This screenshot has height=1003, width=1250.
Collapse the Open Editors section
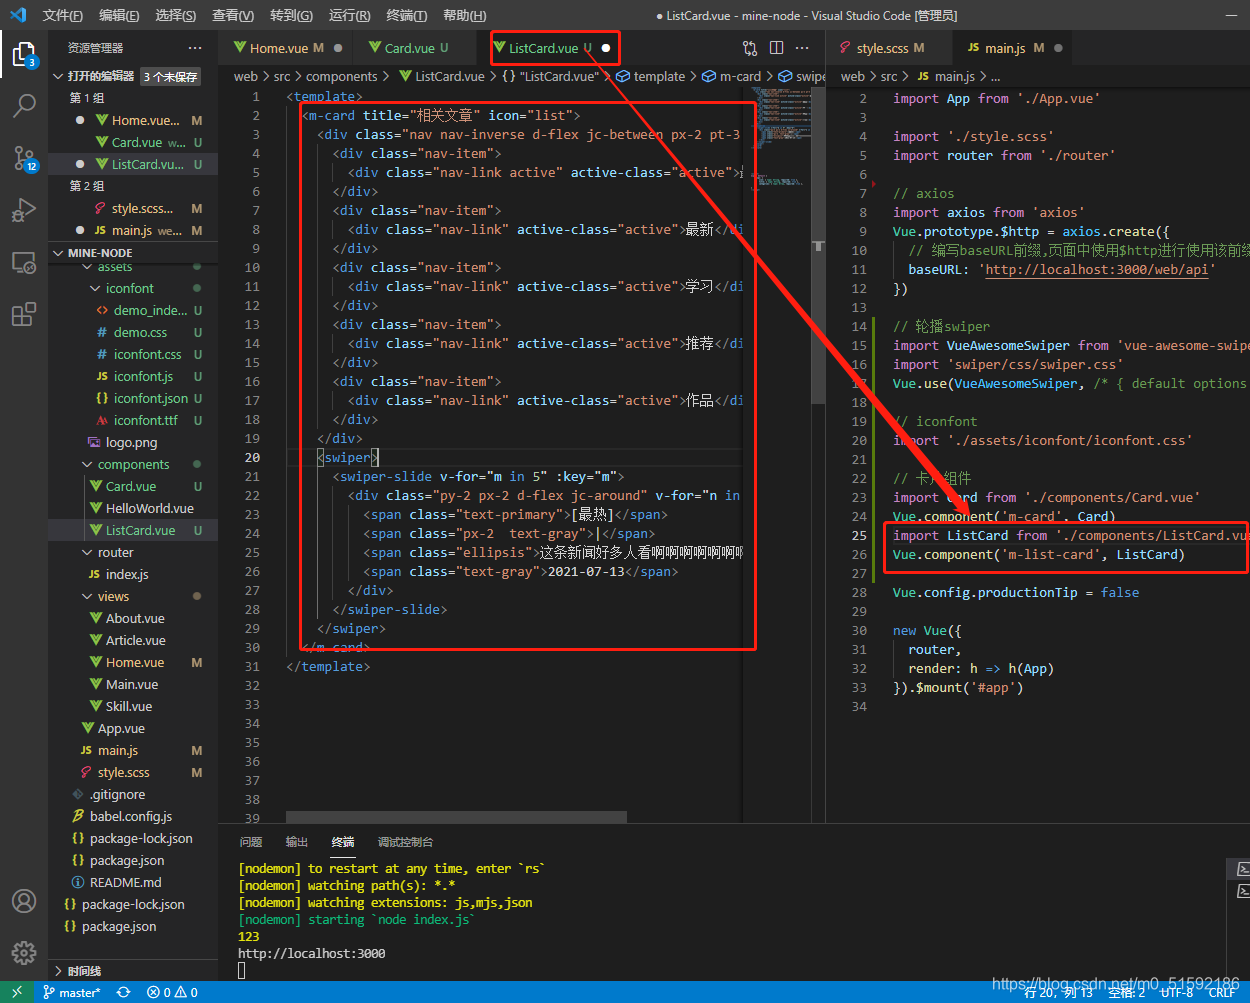(58, 76)
